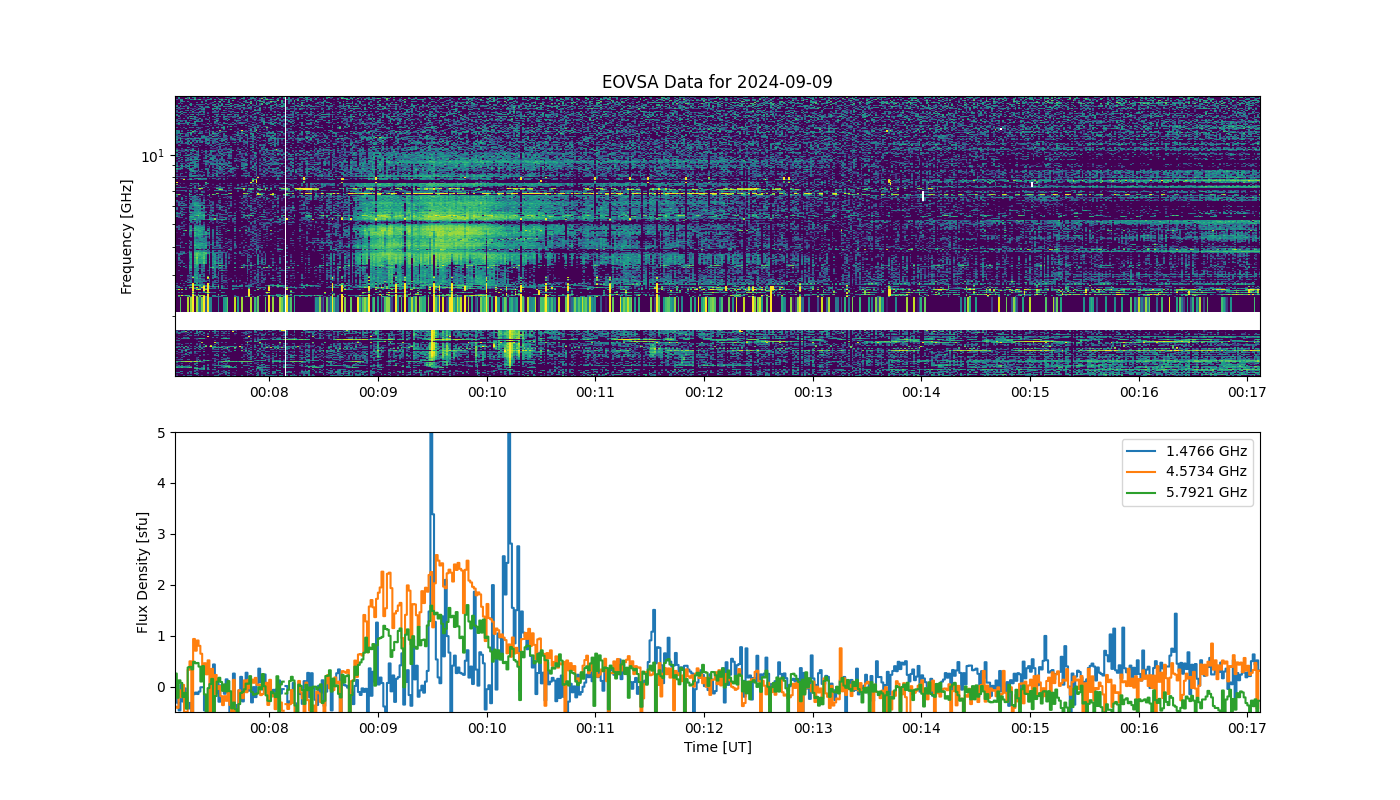The image size is (1400, 800).
Task: Click the 00:12 tick on the bottom time axis
Action: click(x=704, y=728)
